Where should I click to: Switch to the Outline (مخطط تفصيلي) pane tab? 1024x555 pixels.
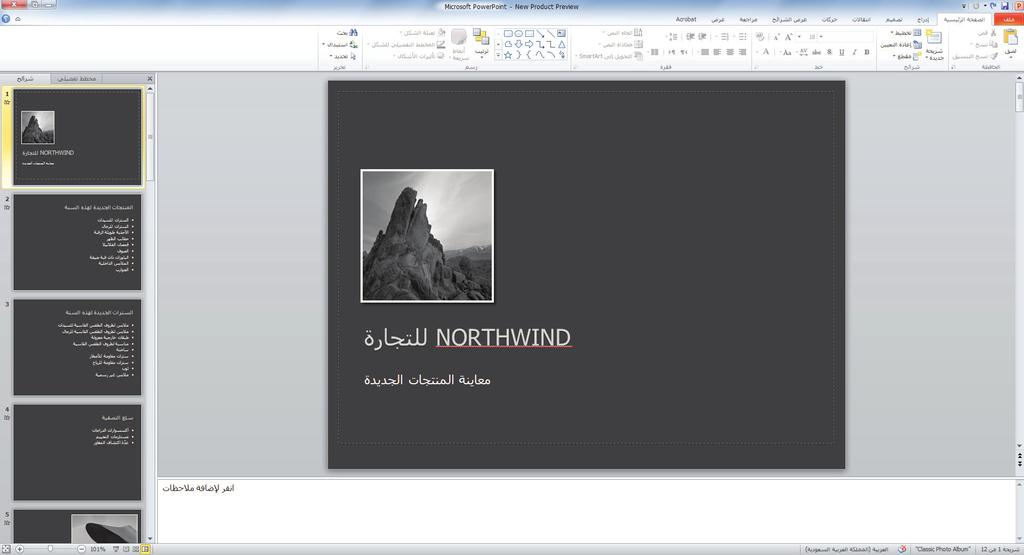pos(76,78)
